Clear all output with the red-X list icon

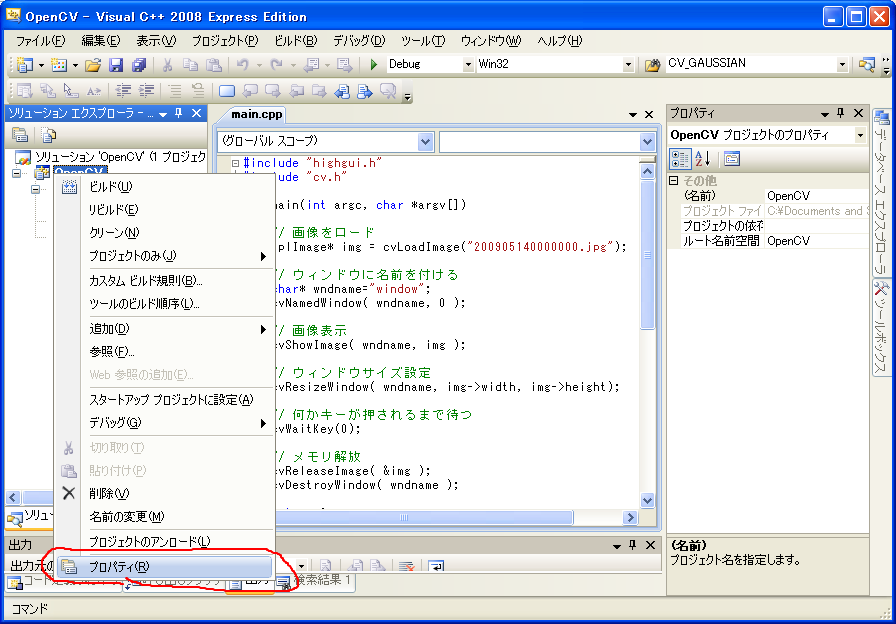406,566
